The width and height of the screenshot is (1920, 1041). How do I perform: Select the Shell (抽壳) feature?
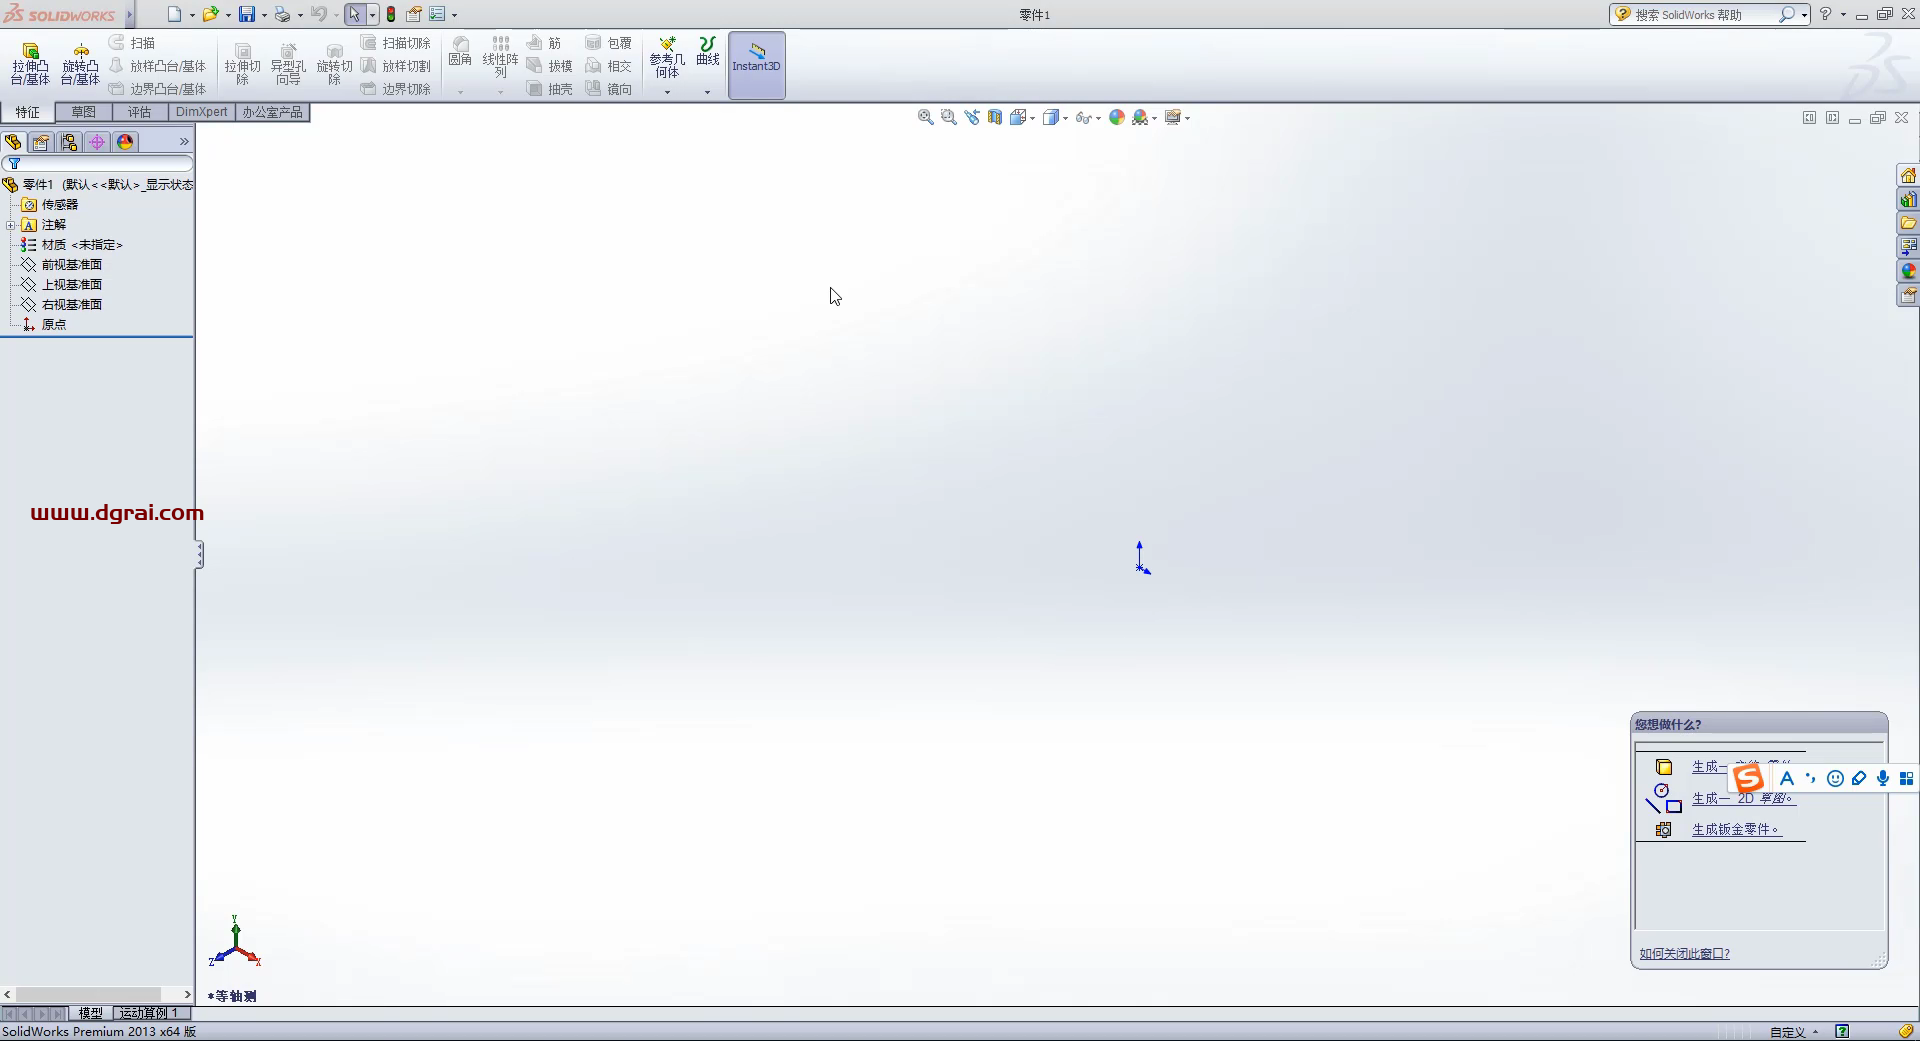point(550,89)
